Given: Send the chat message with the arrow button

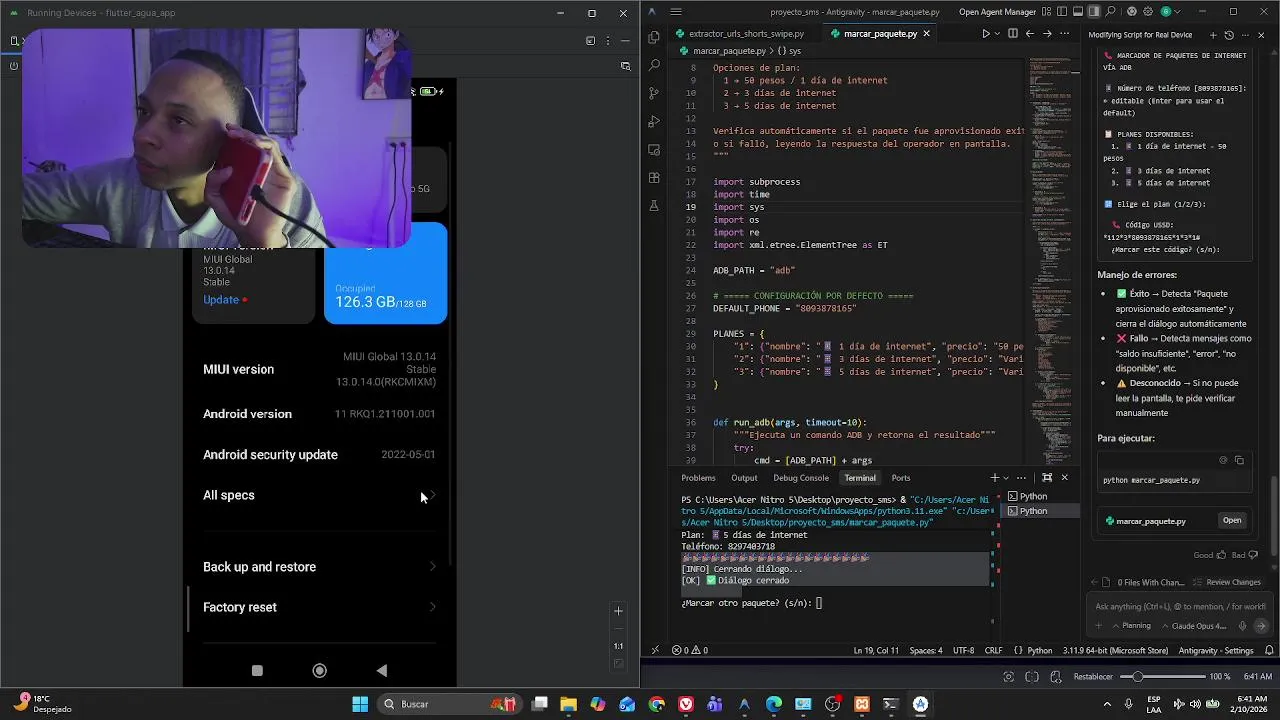Looking at the screenshot, I should (x=1260, y=626).
